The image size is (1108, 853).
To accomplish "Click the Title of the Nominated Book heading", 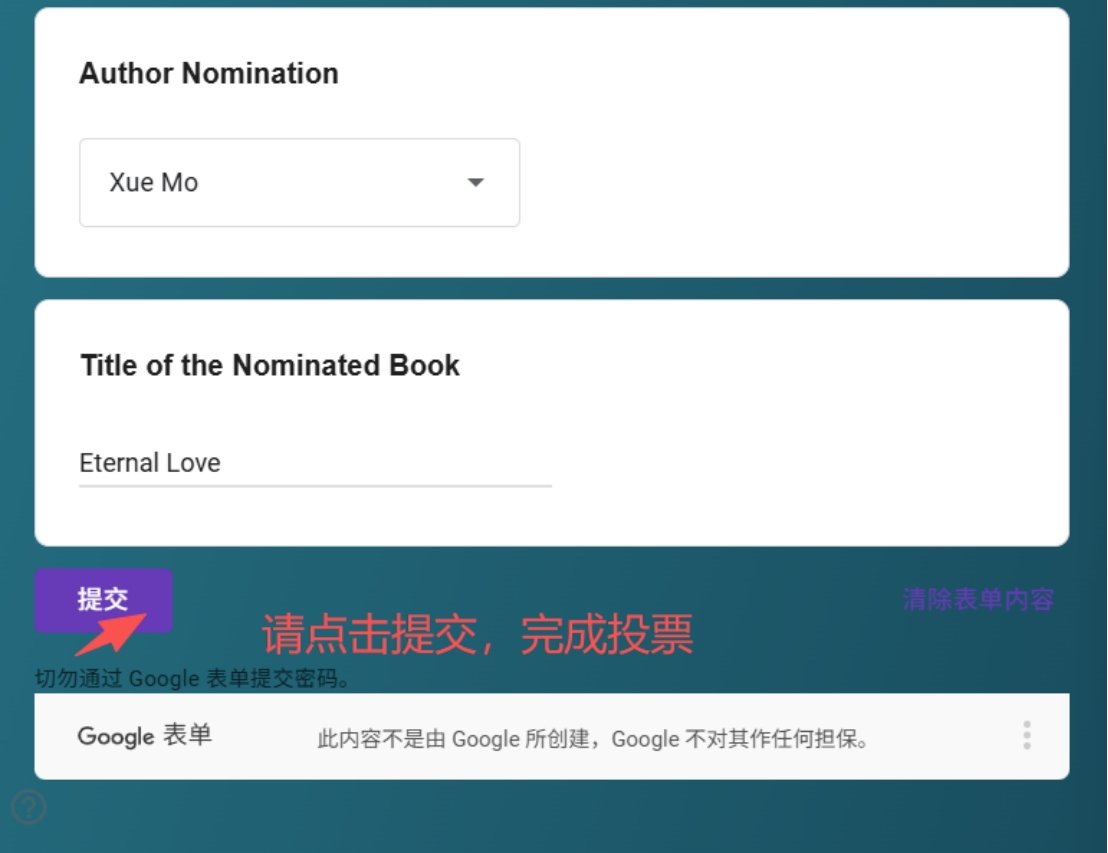I will tap(270, 365).
